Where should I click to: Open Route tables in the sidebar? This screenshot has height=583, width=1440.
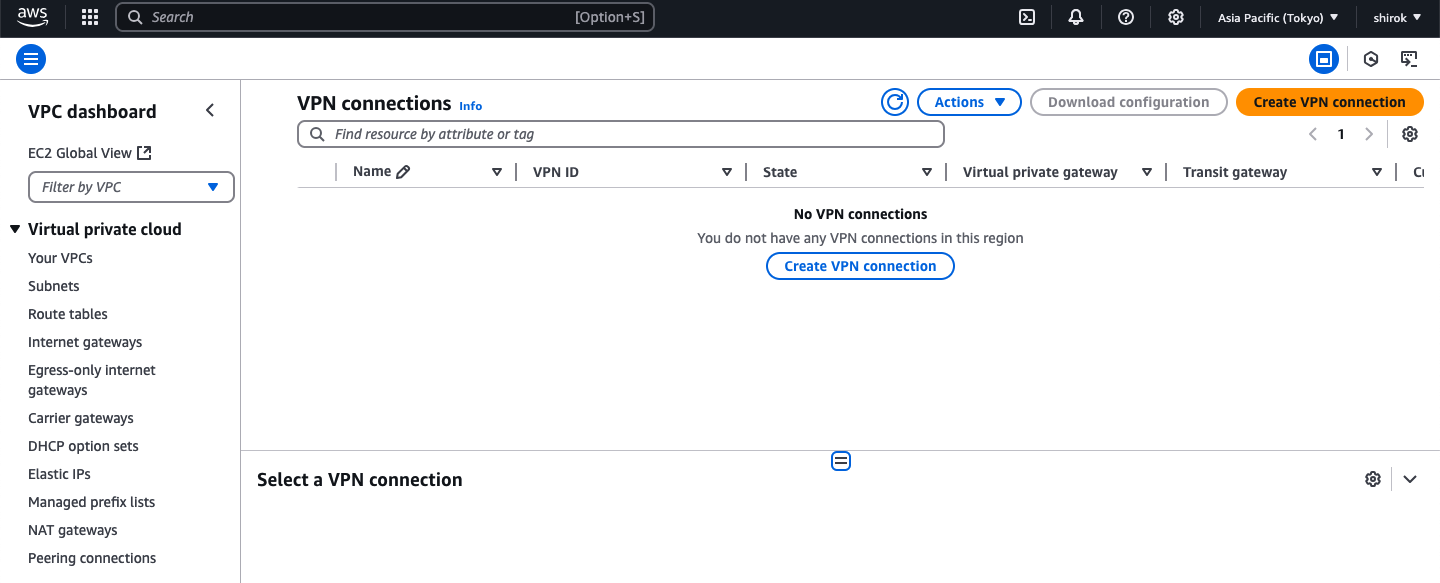[x=68, y=314]
